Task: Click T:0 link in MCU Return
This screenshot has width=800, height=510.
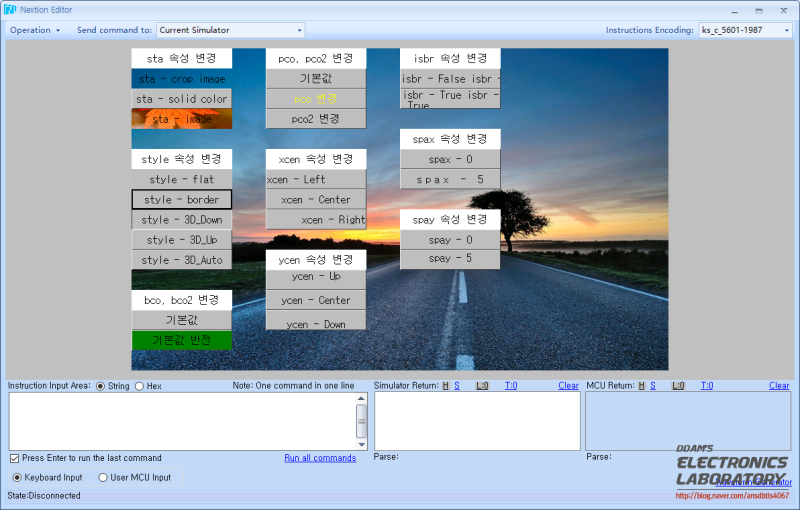Action: click(707, 386)
